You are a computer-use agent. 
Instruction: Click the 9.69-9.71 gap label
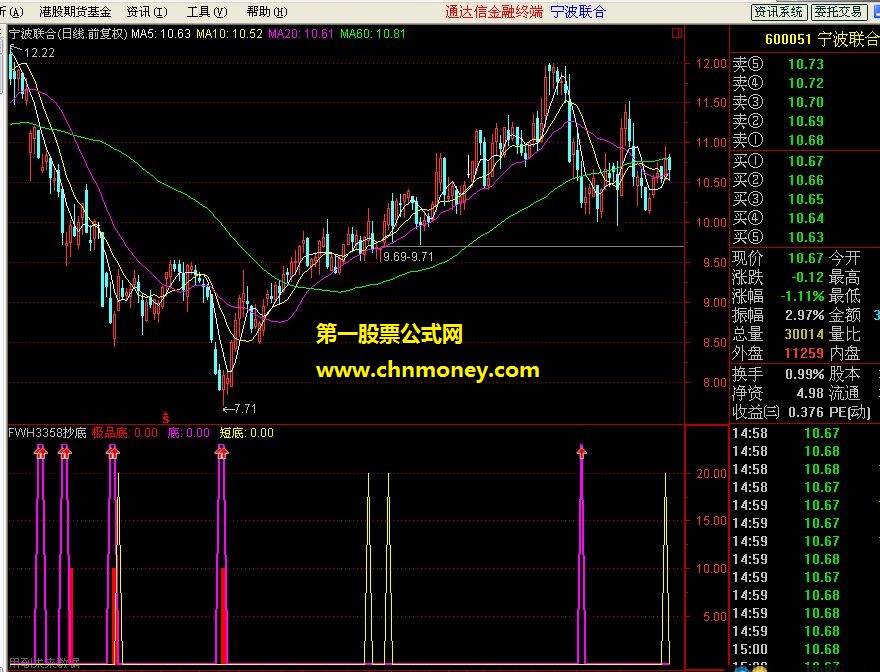click(x=408, y=257)
